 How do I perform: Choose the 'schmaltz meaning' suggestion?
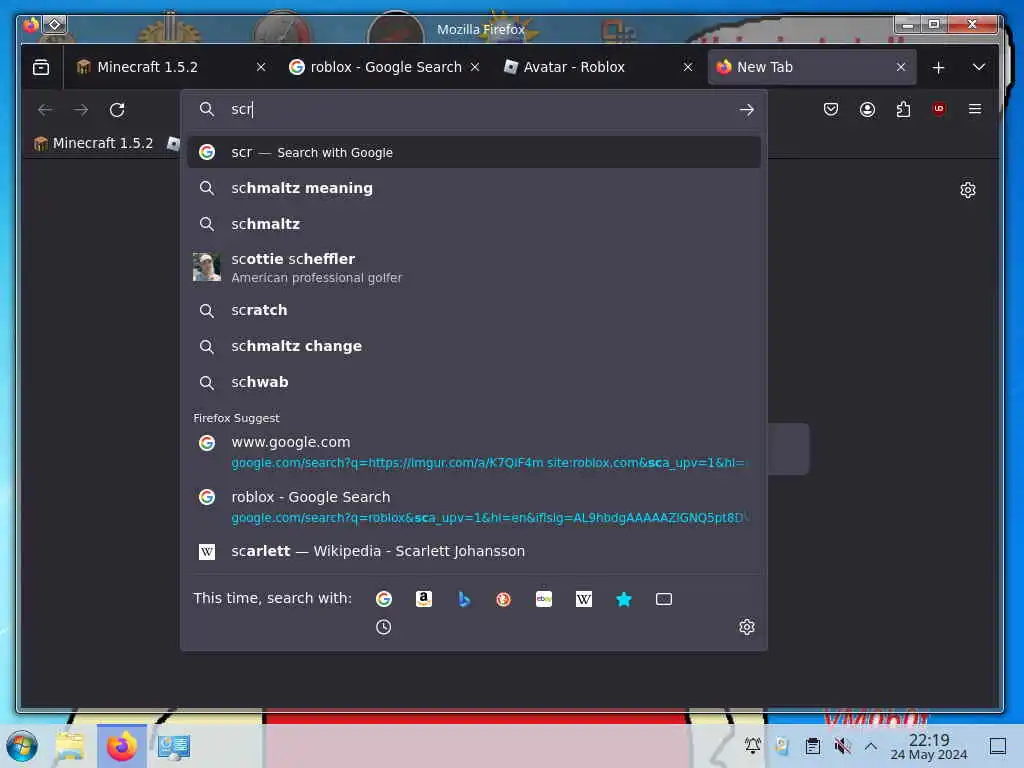pyautogui.click(x=474, y=188)
